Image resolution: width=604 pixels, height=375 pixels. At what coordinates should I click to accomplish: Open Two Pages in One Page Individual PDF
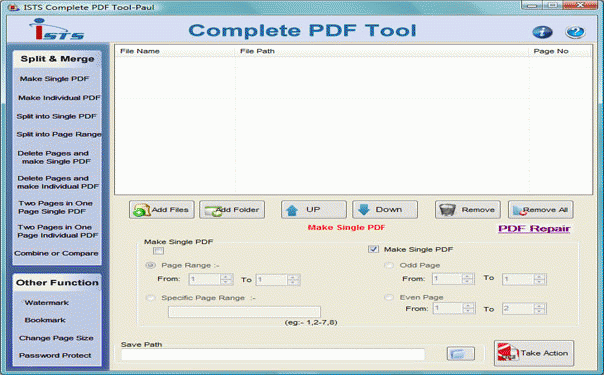pos(58,231)
